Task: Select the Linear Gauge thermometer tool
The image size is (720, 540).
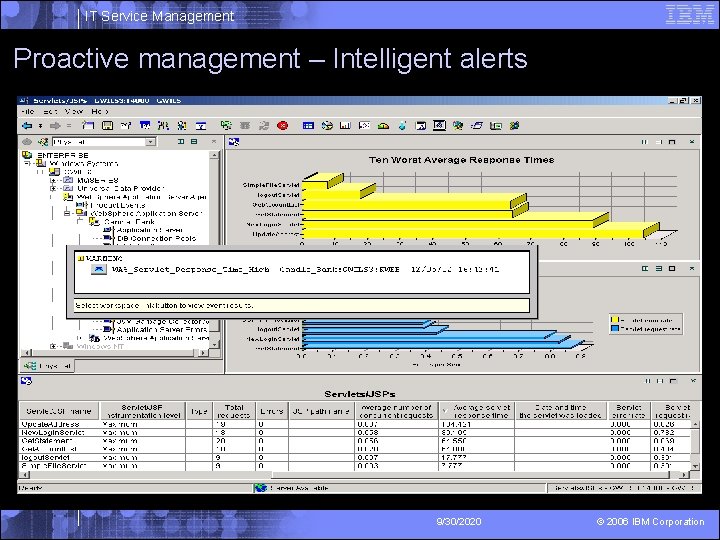Action: (x=402, y=125)
